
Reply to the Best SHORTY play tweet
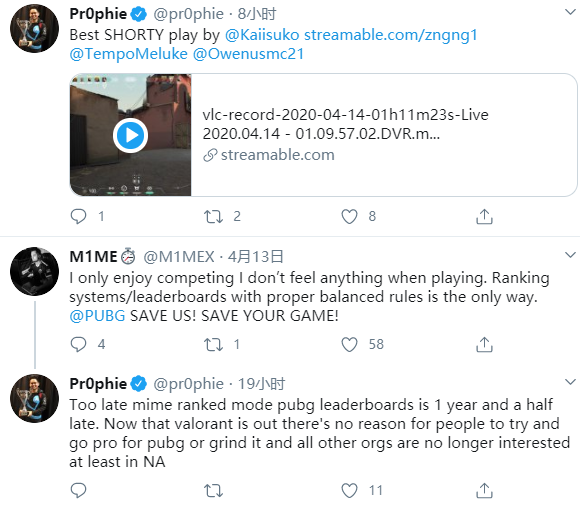[x=78, y=216]
